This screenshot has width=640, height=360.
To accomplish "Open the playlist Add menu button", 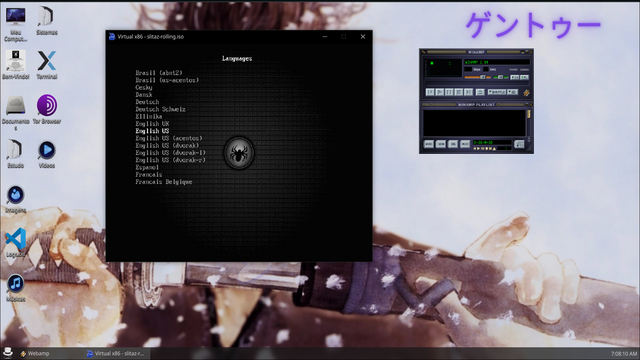I will (x=429, y=144).
